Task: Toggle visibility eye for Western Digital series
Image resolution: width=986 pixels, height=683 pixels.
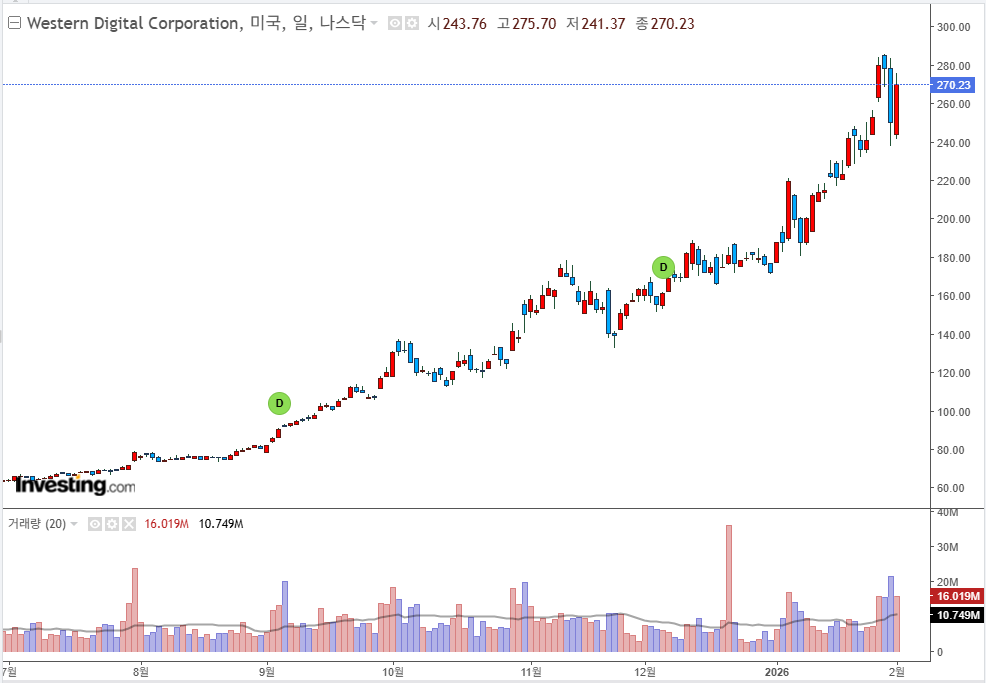Action: pos(395,24)
